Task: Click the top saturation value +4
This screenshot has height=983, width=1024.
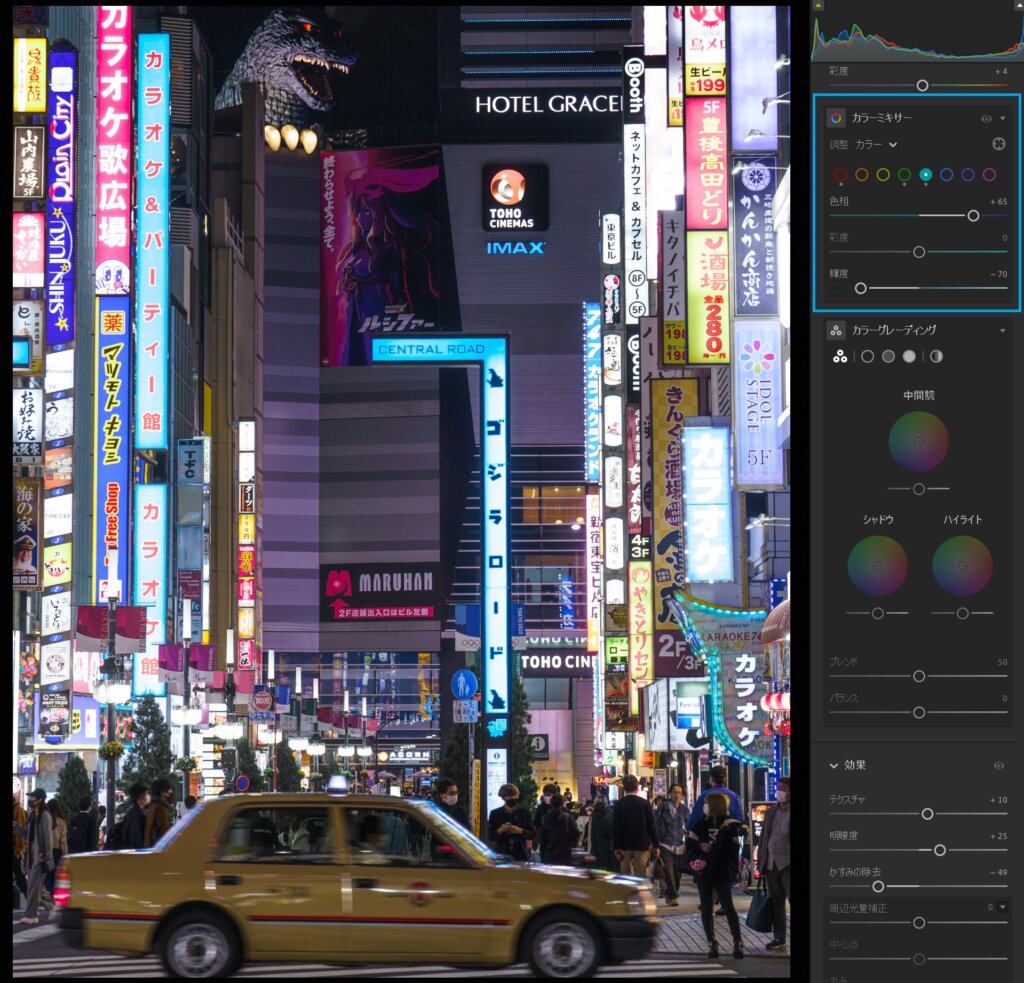Action: pos(1001,71)
